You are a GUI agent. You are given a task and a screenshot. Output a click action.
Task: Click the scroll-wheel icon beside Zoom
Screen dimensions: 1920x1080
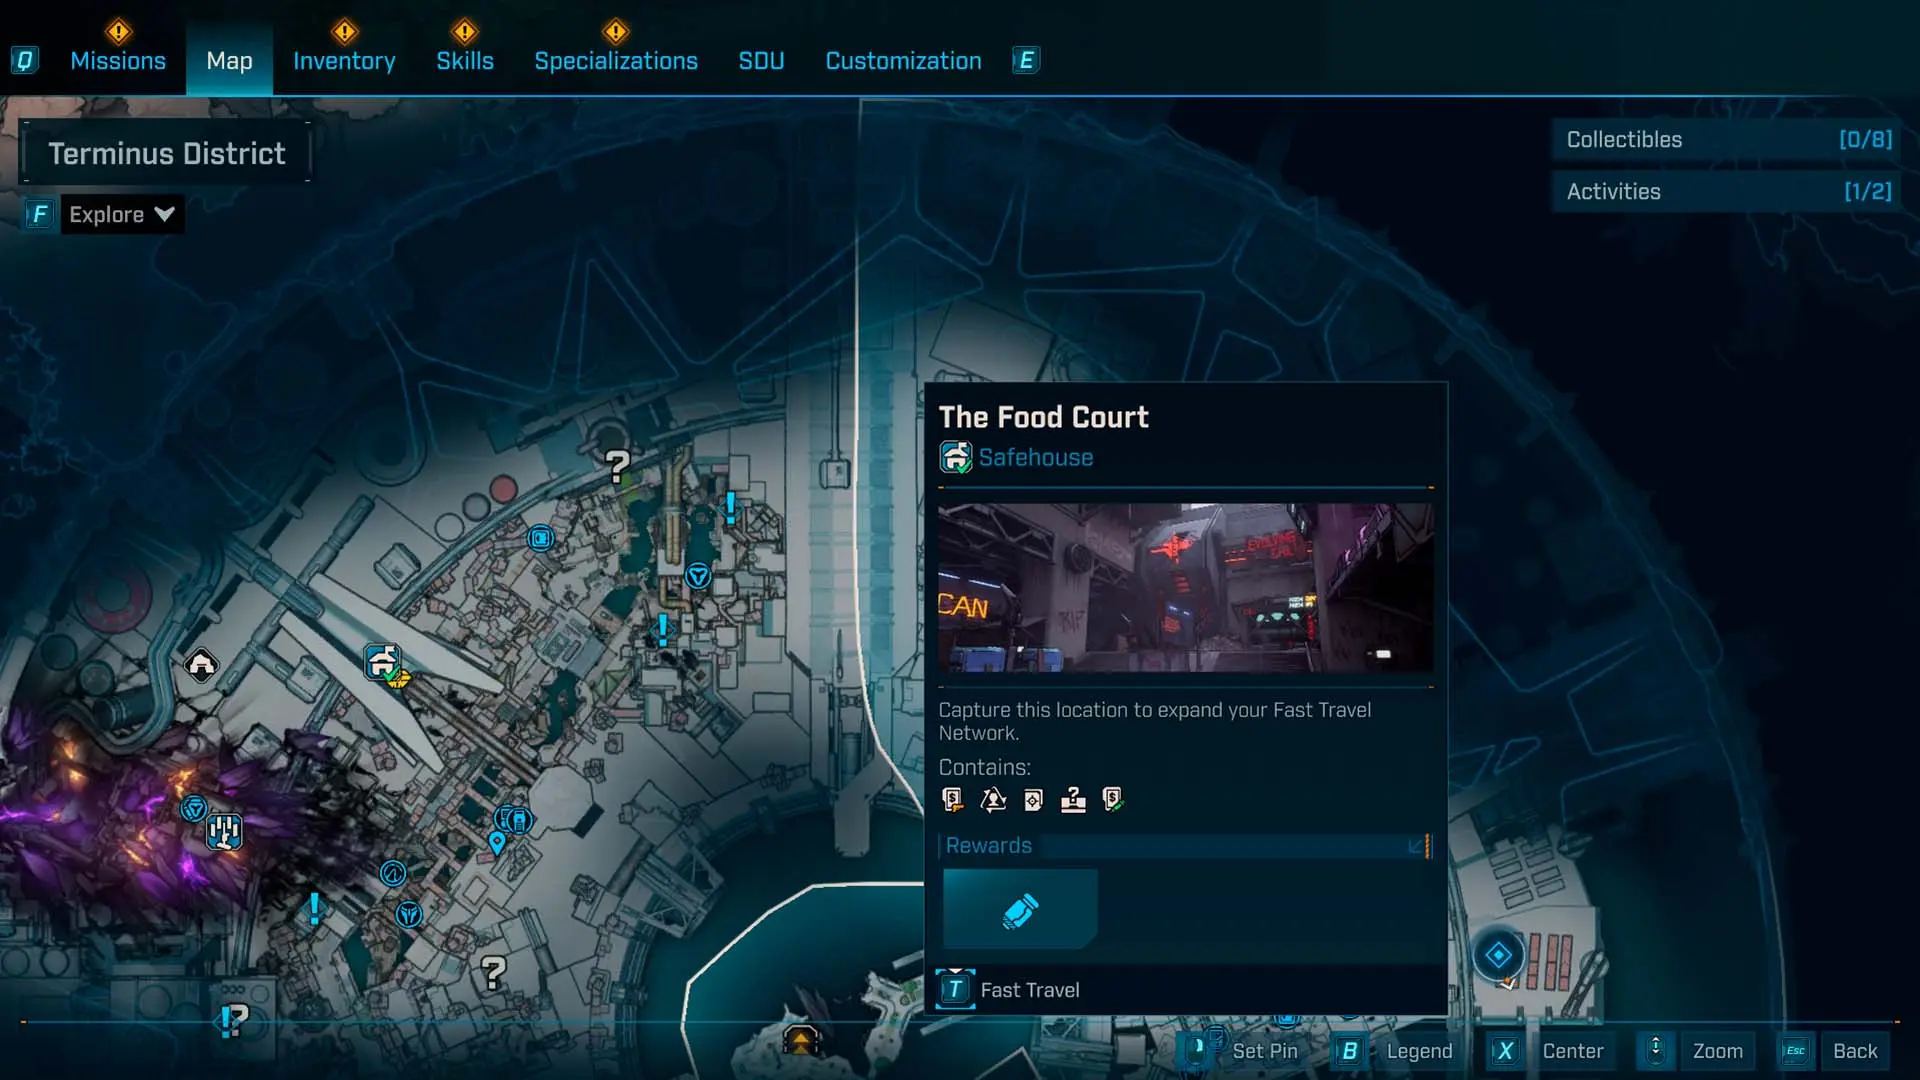(x=1655, y=1050)
